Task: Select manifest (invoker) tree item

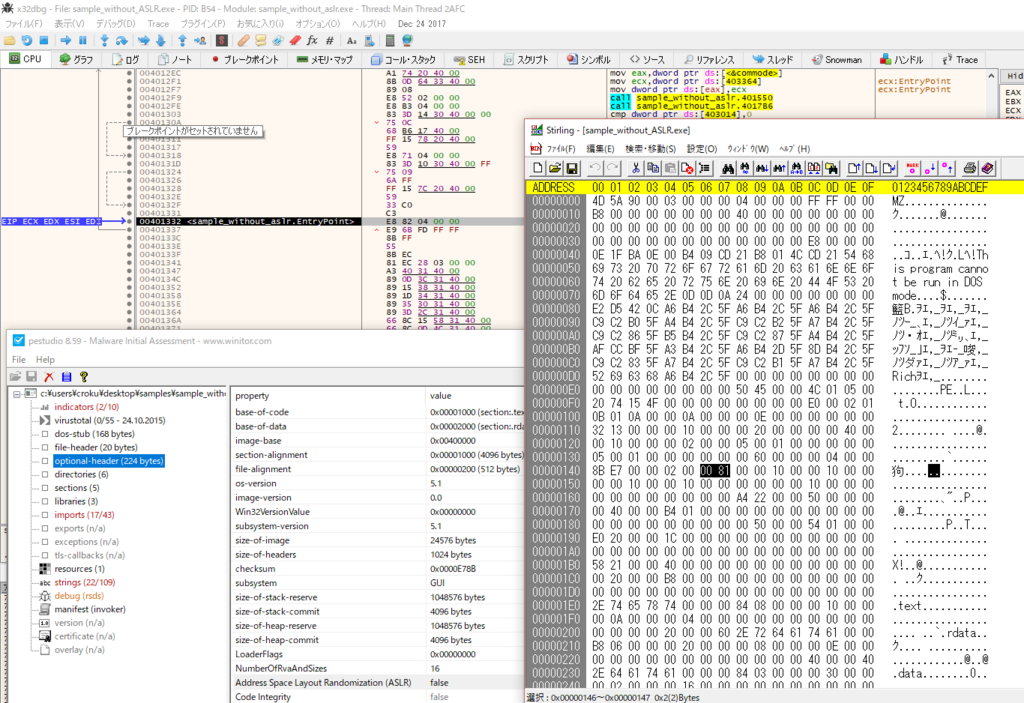Action: pos(89,609)
